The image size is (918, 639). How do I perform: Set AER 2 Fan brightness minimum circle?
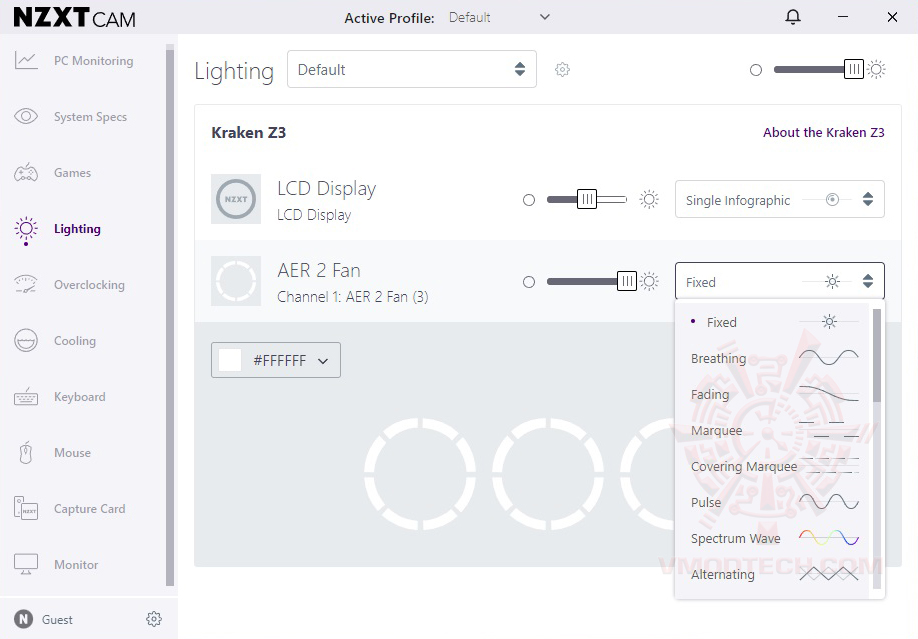click(529, 282)
